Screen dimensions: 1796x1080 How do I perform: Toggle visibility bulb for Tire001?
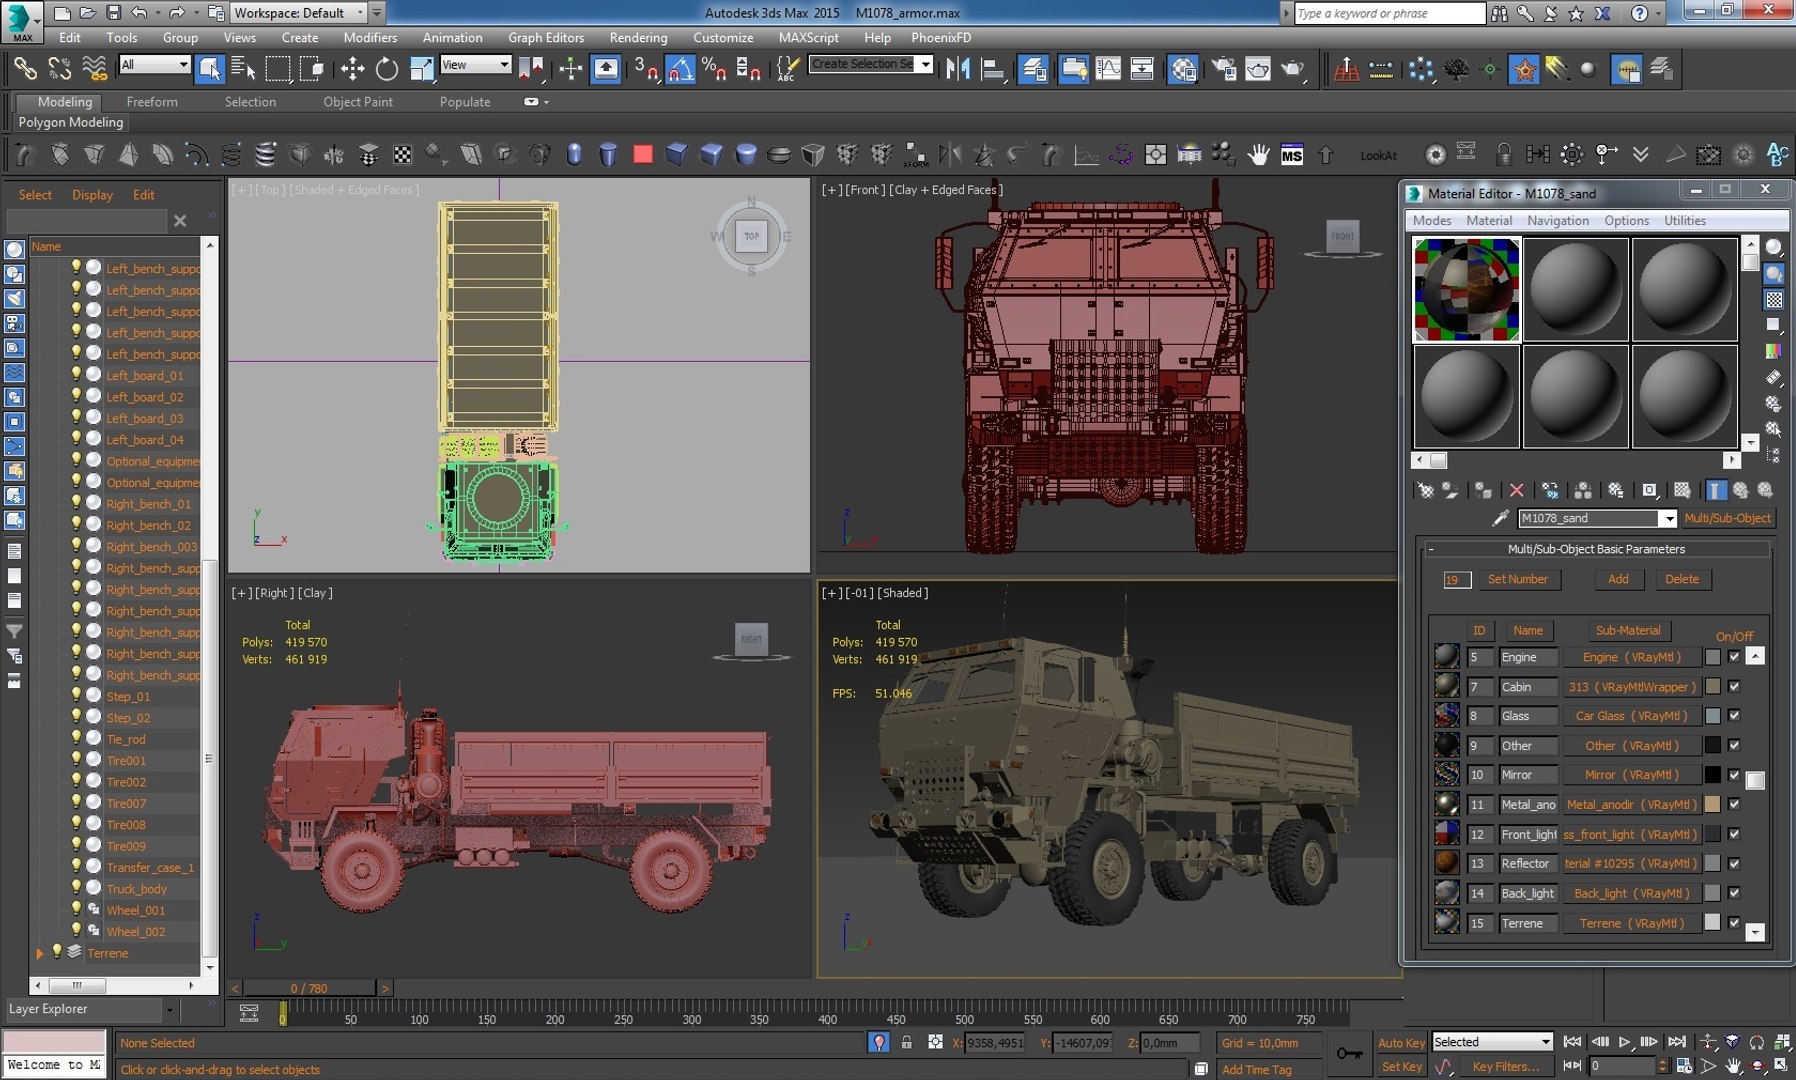(76, 760)
